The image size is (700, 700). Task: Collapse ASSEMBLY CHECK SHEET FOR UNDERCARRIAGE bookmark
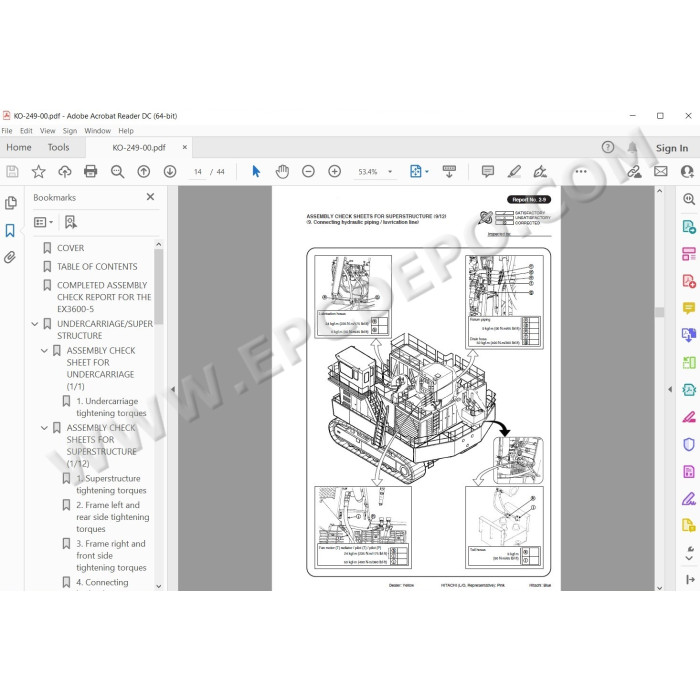click(x=44, y=350)
